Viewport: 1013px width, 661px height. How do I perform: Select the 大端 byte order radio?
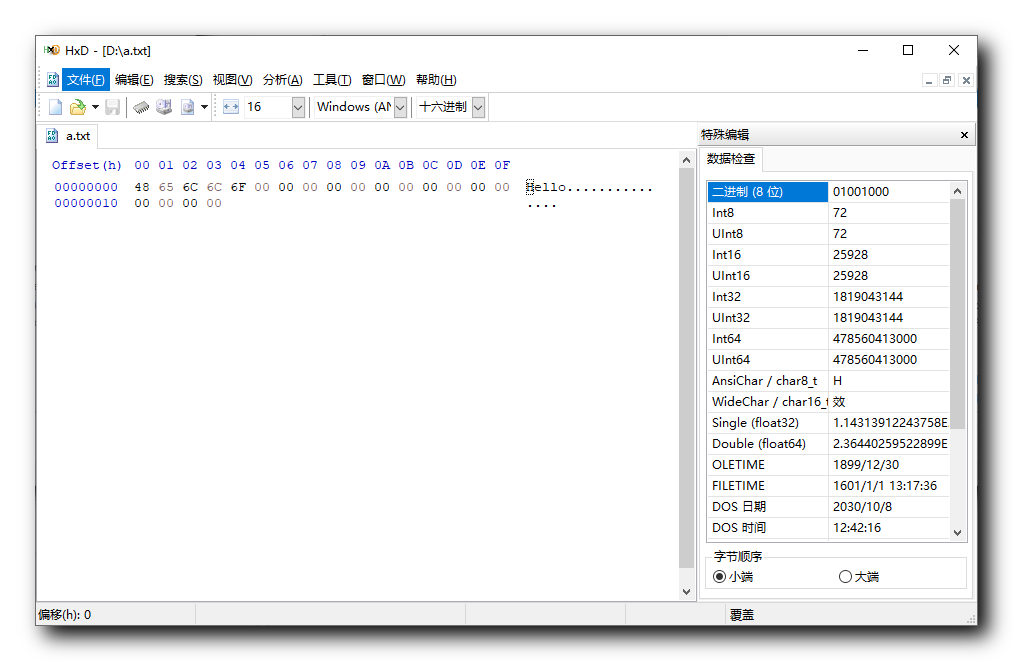859,576
